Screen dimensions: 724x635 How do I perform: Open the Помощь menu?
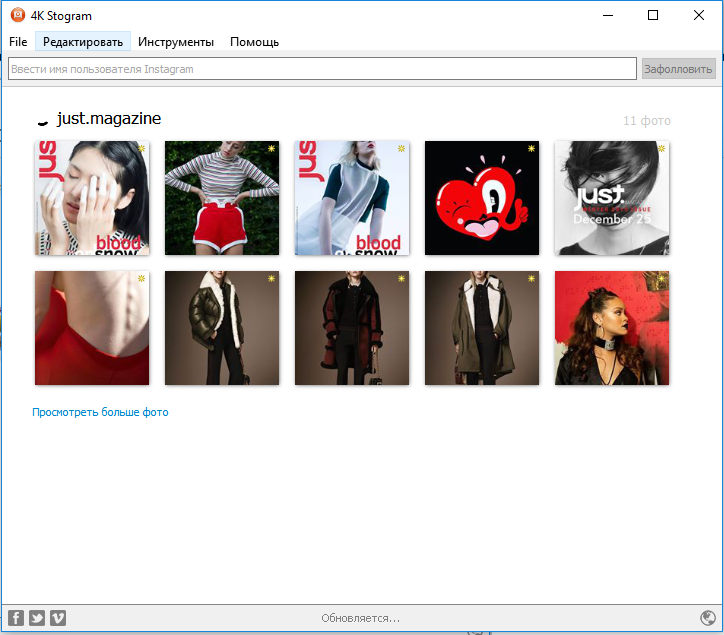[254, 42]
